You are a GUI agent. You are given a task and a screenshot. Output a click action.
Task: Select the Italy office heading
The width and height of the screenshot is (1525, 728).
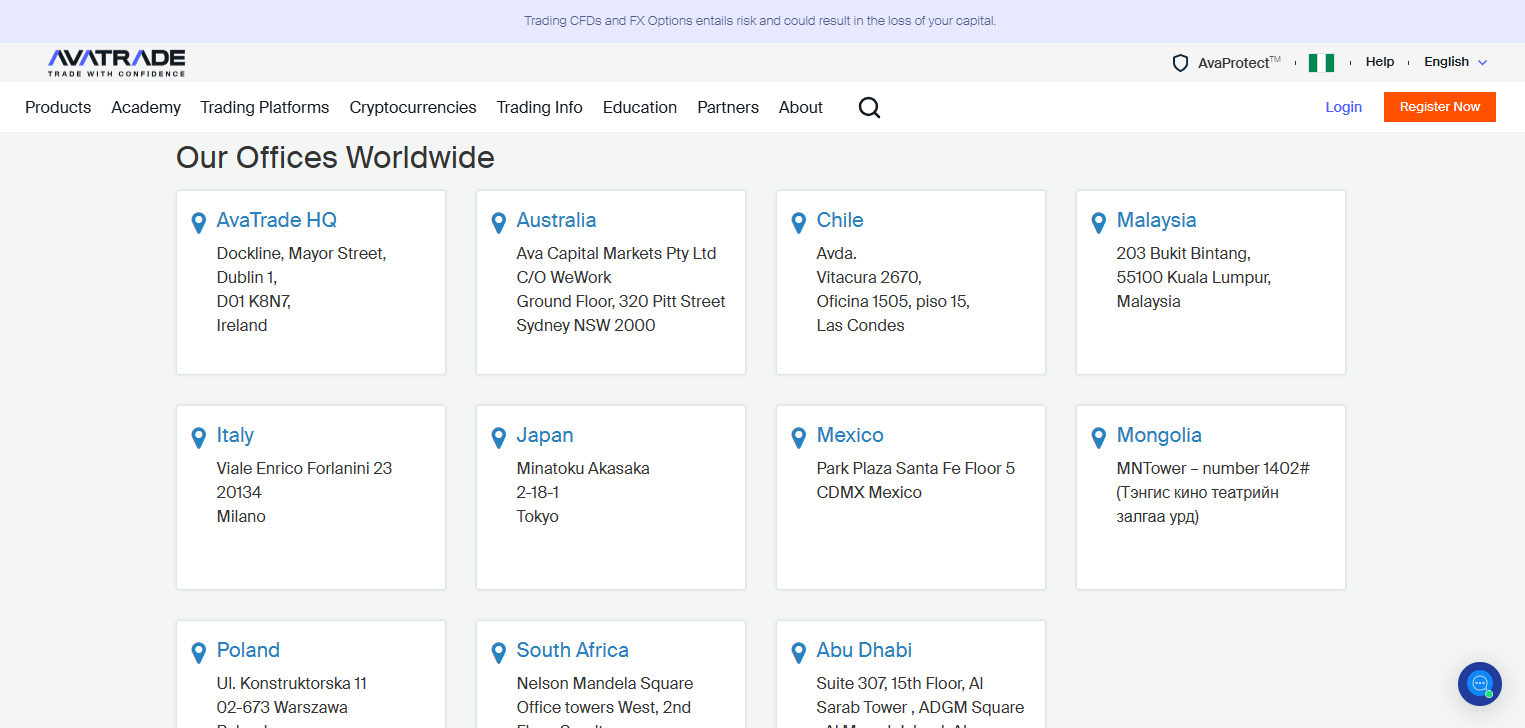point(235,435)
